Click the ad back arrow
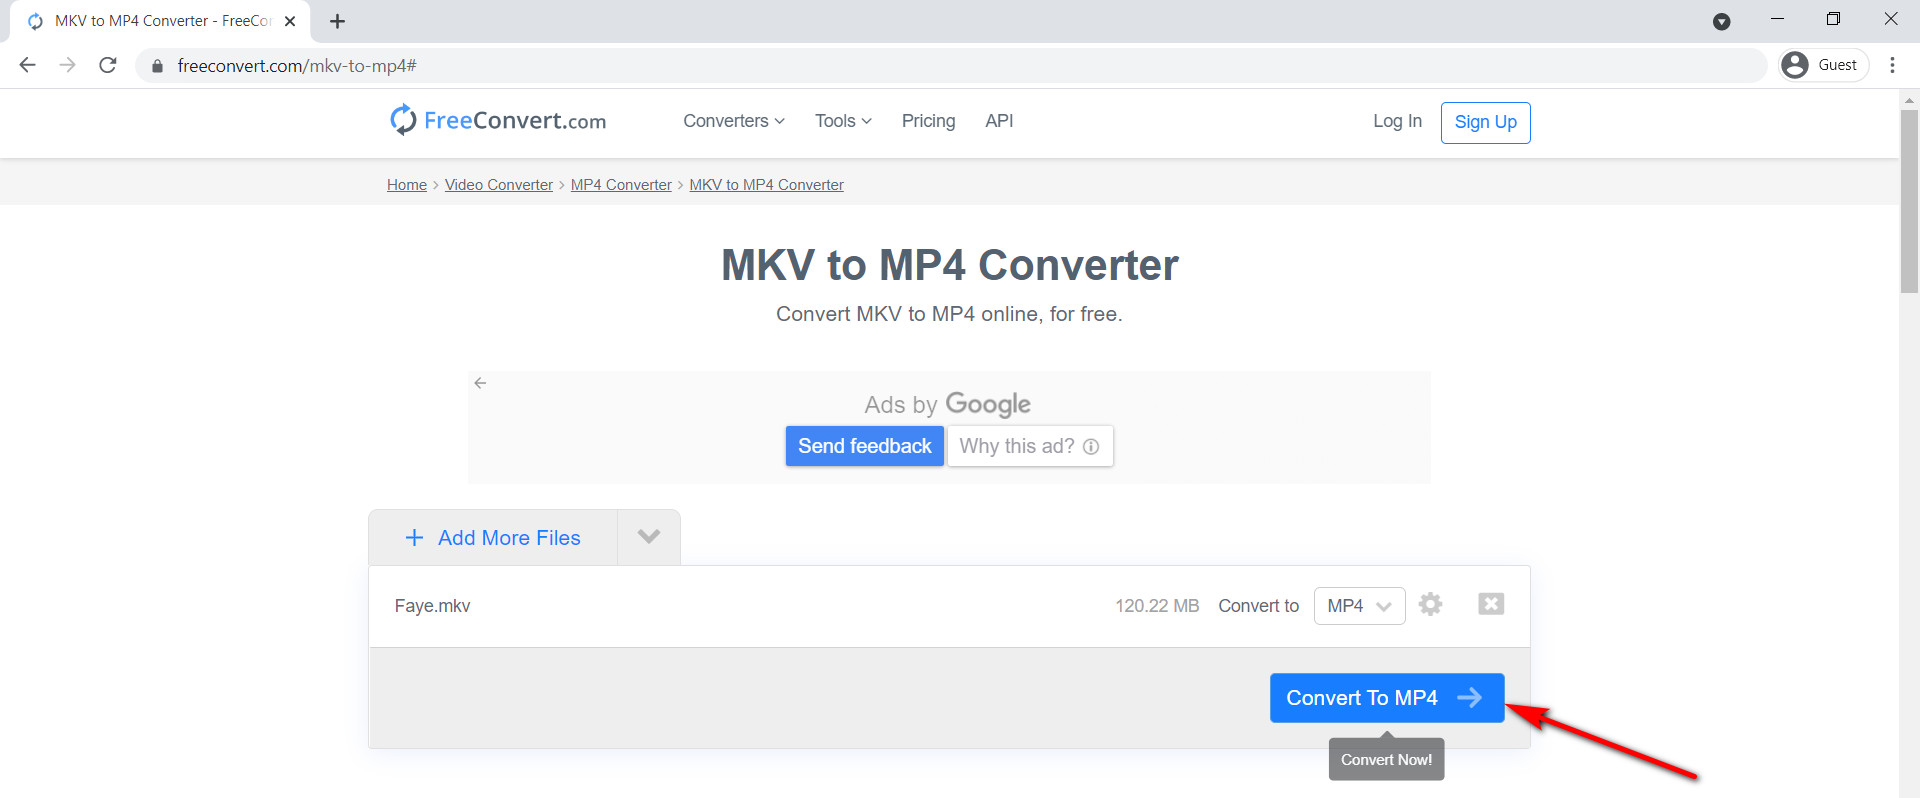The image size is (1920, 798). (480, 383)
